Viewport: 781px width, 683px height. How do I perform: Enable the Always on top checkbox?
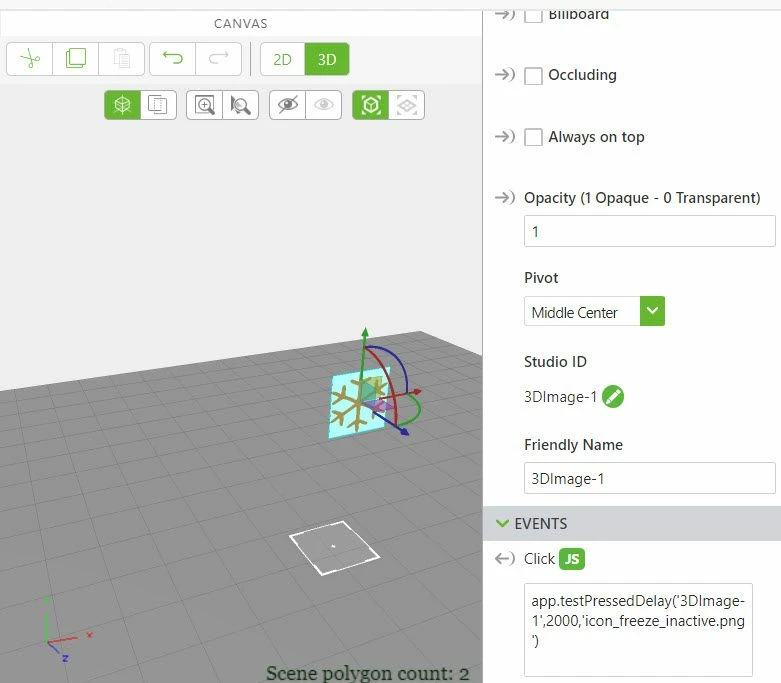coord(533,137)
